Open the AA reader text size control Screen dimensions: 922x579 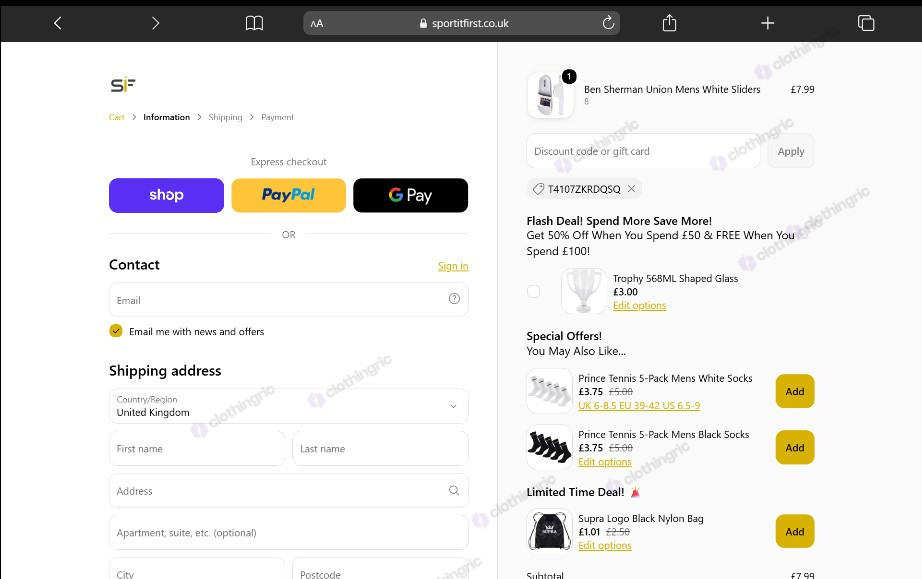[x=317, y=24]
